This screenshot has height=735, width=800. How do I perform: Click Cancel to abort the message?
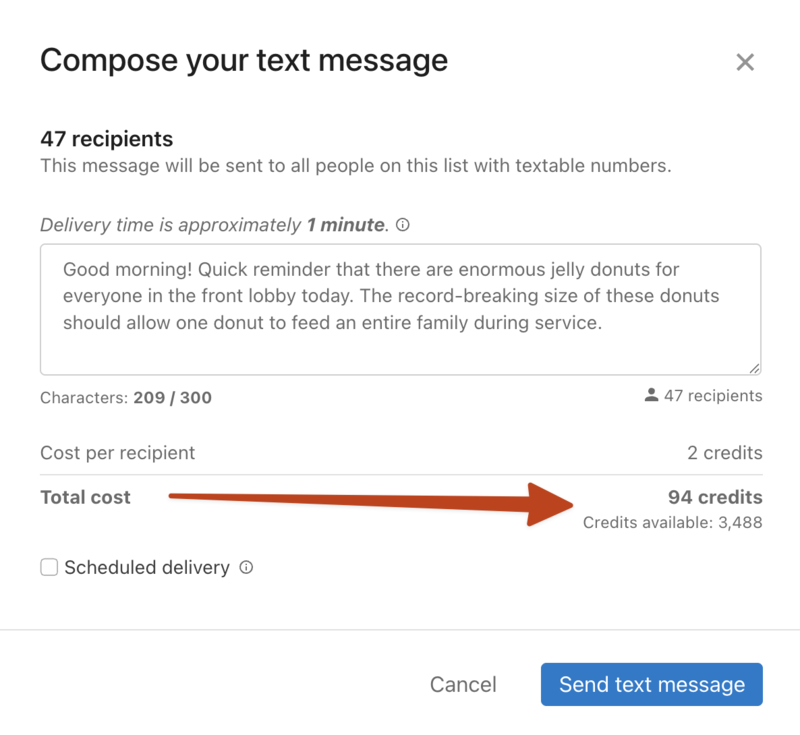[463, 684]
